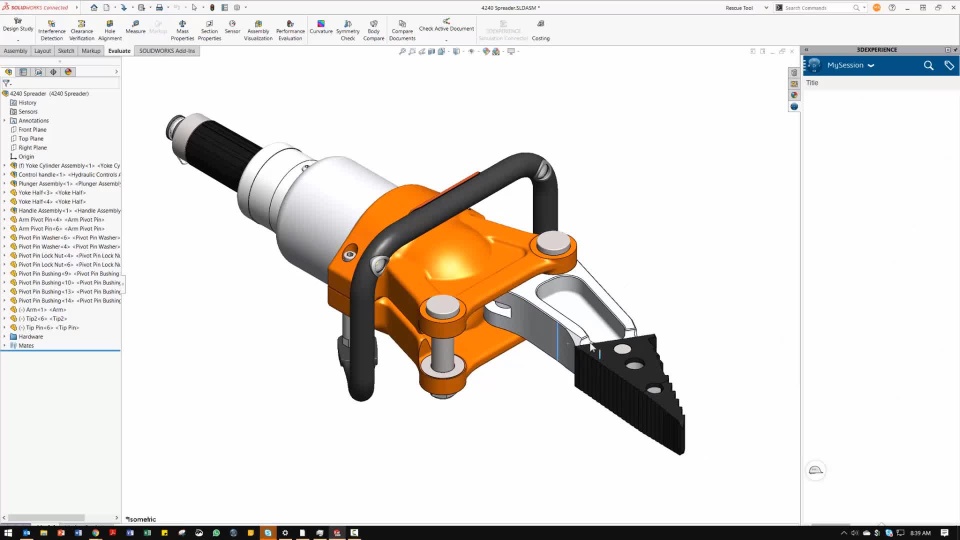Expand the Mates folder
Viewport: 960px width, 540px height.
pyautogui.click(x=5, y=345)
